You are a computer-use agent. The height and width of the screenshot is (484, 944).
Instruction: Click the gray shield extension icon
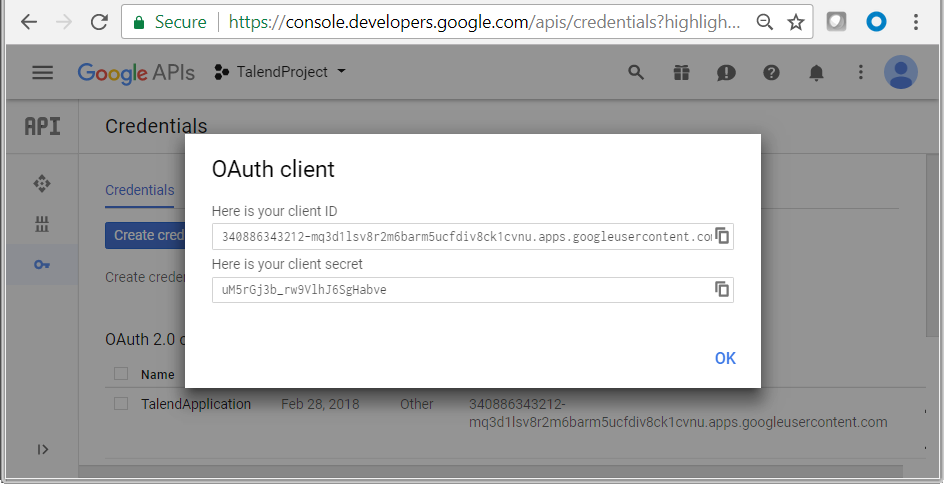point(836,22)
